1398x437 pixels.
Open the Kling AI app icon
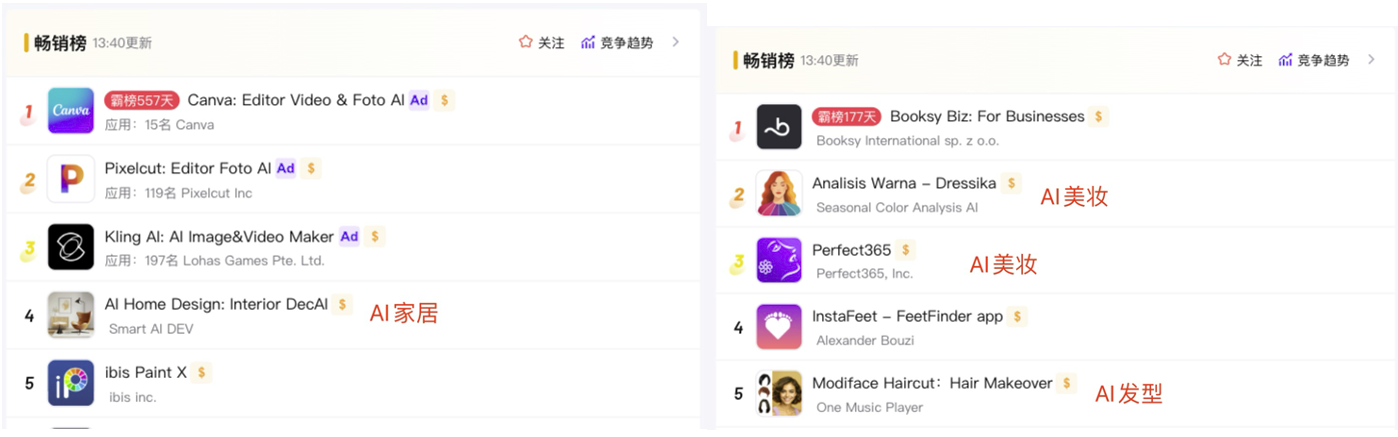tap(71, 247)
